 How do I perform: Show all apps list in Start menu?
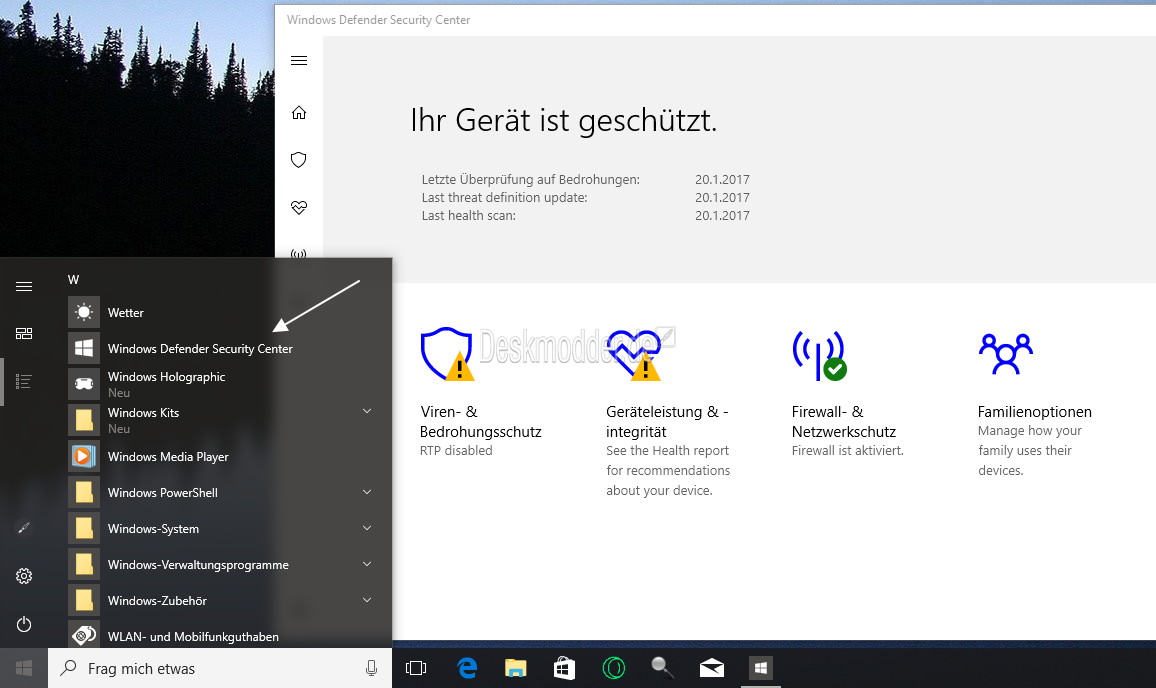24,381
